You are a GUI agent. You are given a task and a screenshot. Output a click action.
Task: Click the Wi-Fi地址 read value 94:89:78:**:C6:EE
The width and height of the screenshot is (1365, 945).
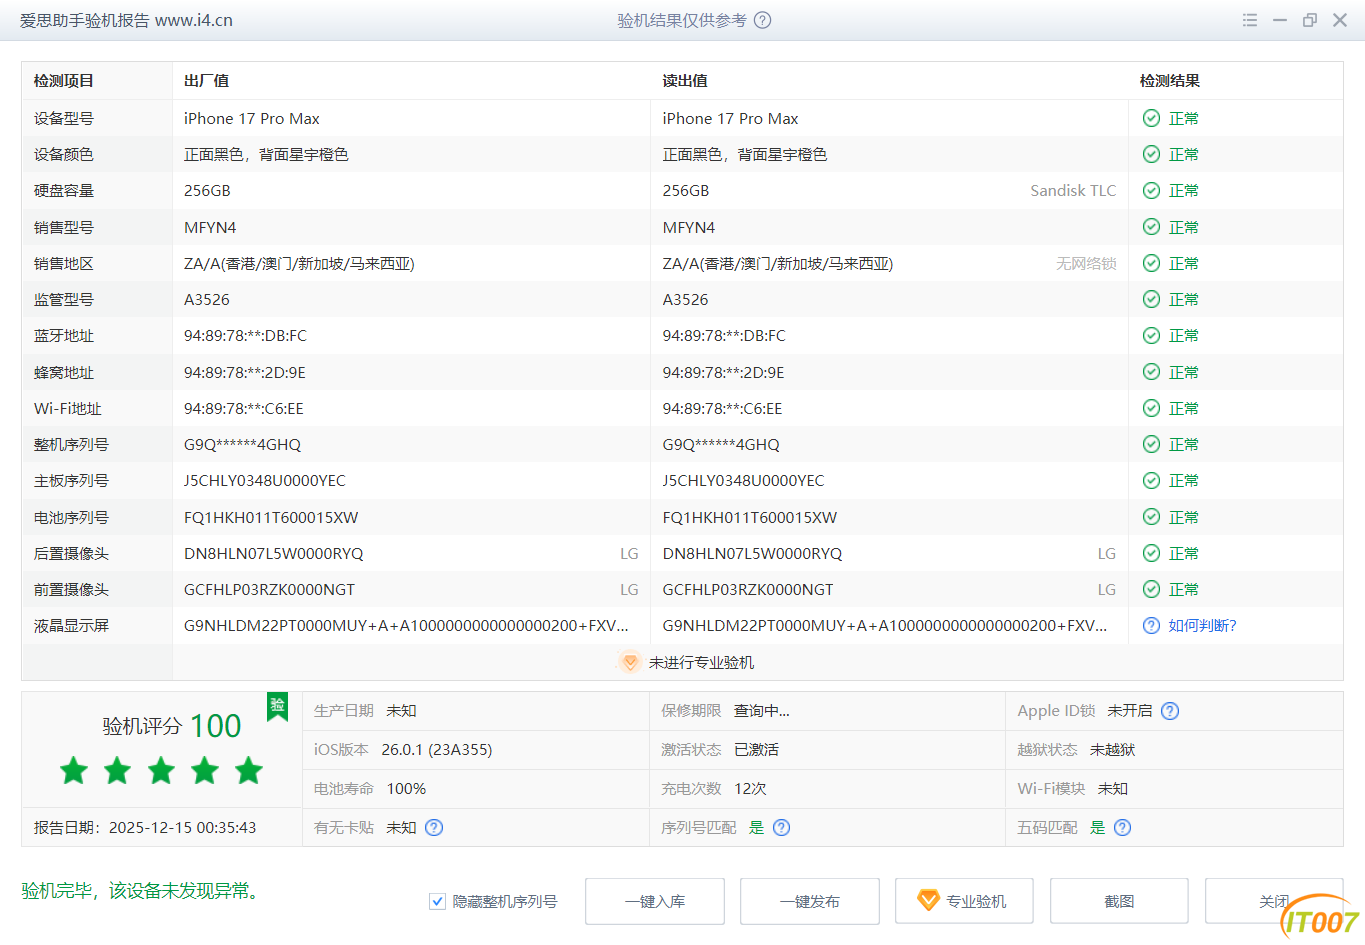click(722, 408)
